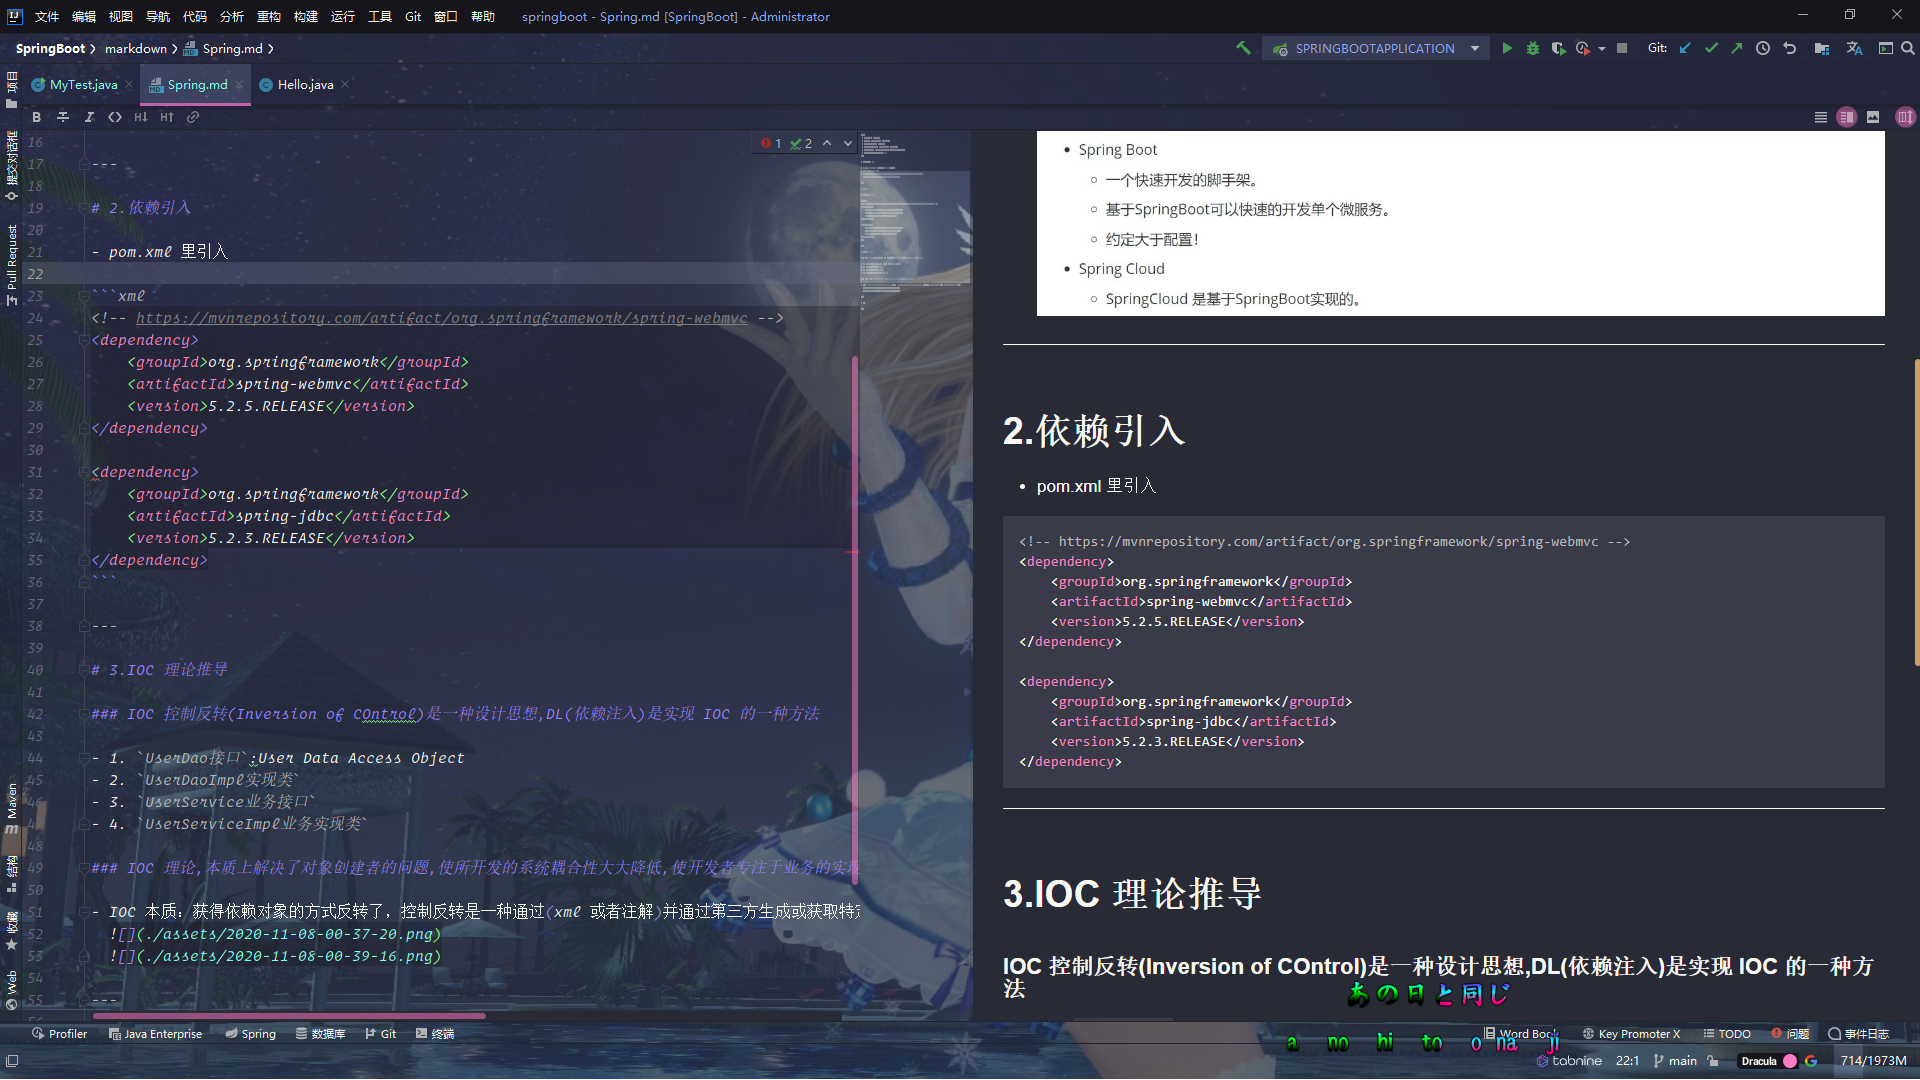Switch to preview-only view
Viewport: 1920px width, 1080px height.
point(1873,117)
